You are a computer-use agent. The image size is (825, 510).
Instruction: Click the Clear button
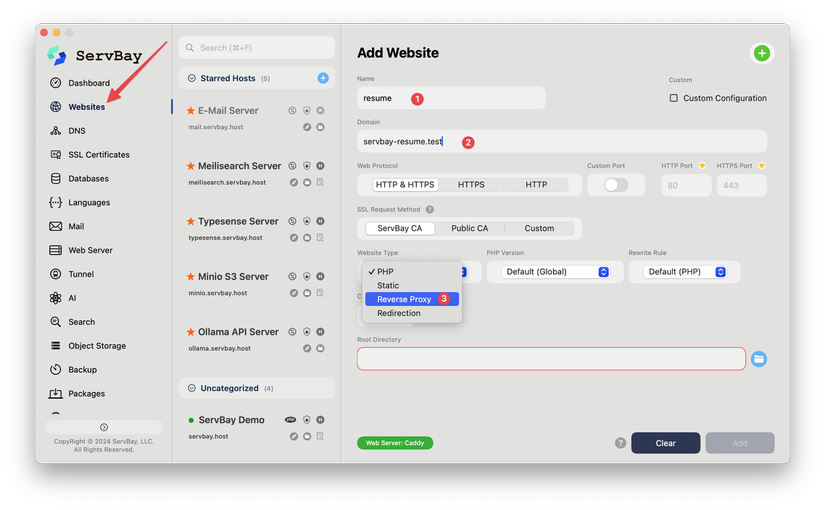(x=665, y=443)
